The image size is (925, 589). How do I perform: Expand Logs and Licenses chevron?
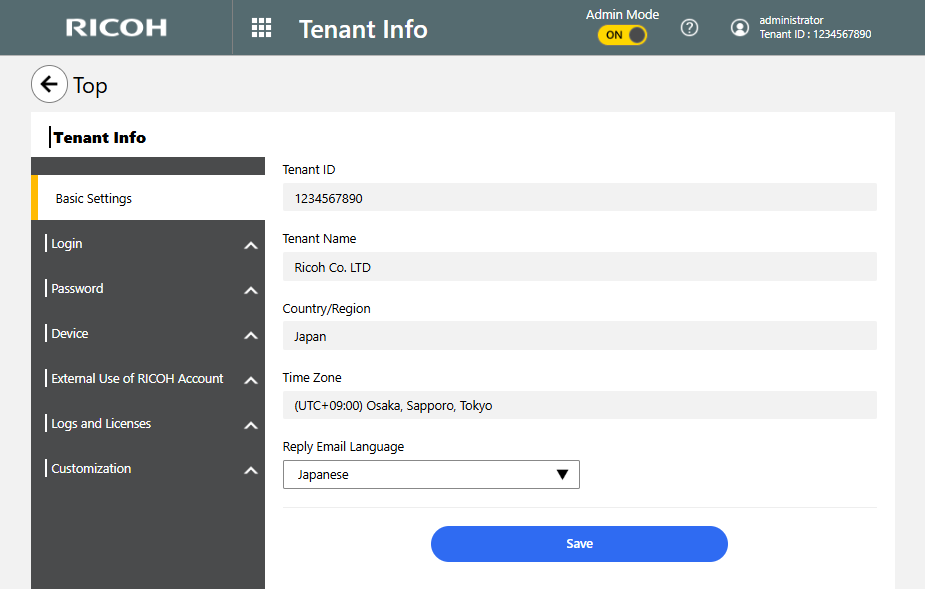250,425
